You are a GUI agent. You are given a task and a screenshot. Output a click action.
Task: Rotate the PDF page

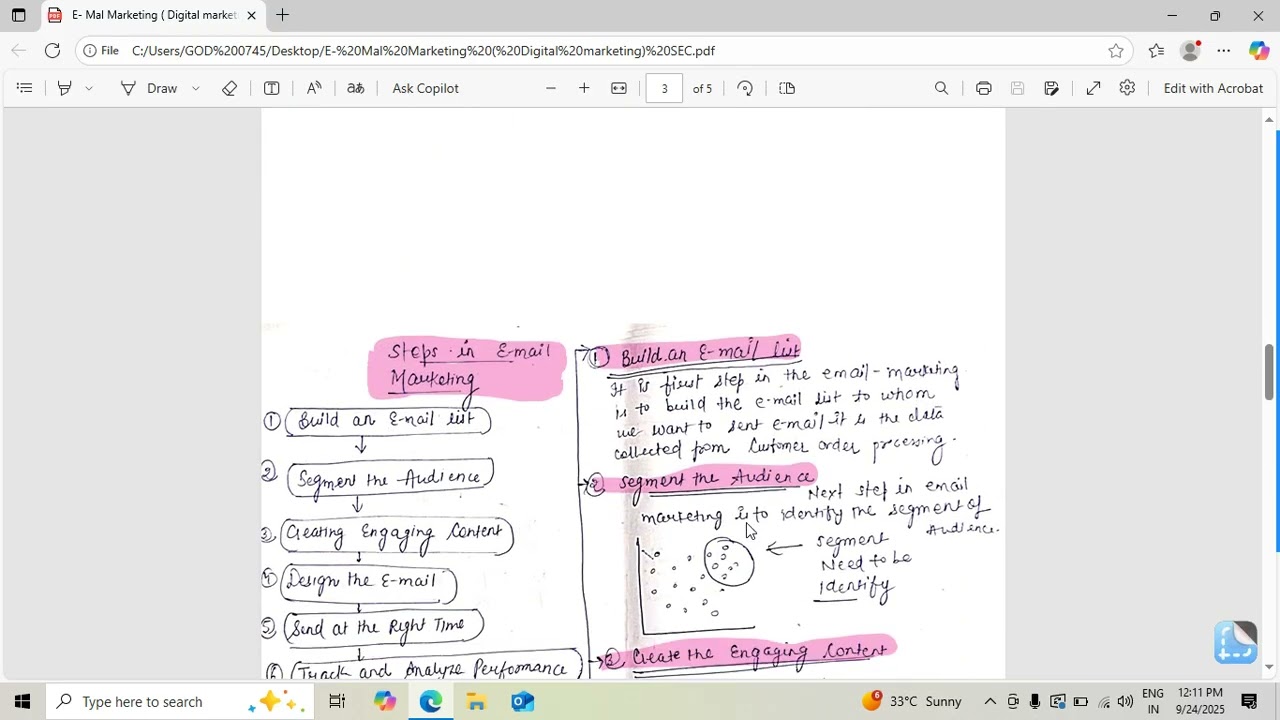pyautogui.click(x=745, y=88)
